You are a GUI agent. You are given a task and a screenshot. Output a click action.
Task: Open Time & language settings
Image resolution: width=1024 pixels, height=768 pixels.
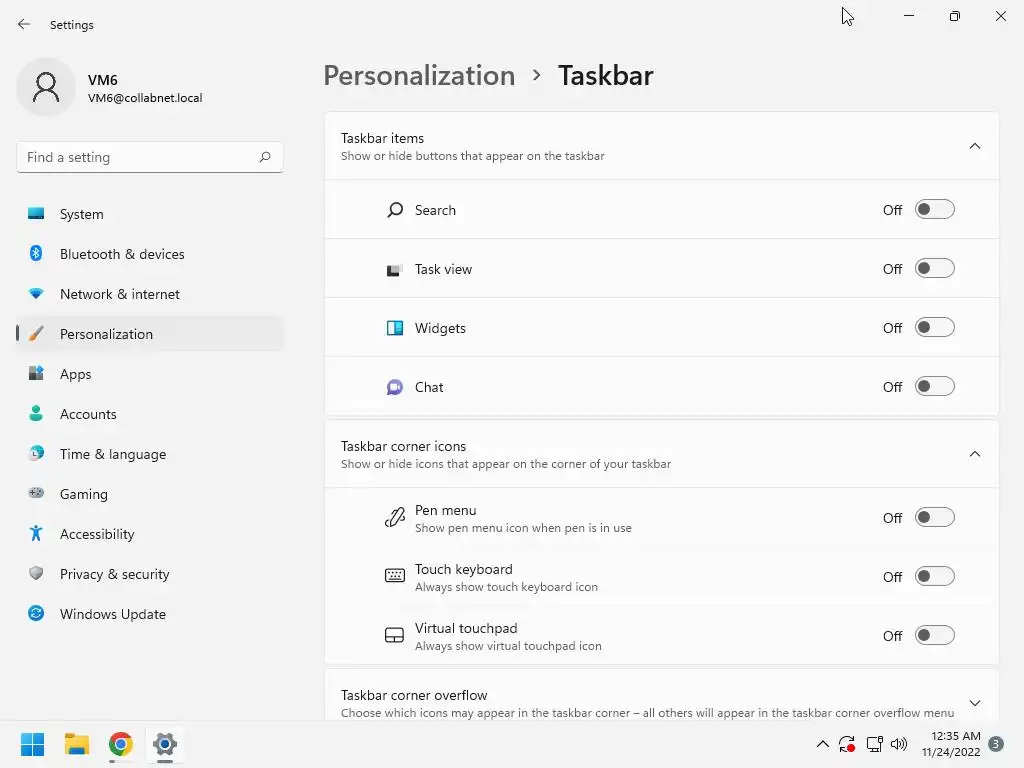(150, 453)
